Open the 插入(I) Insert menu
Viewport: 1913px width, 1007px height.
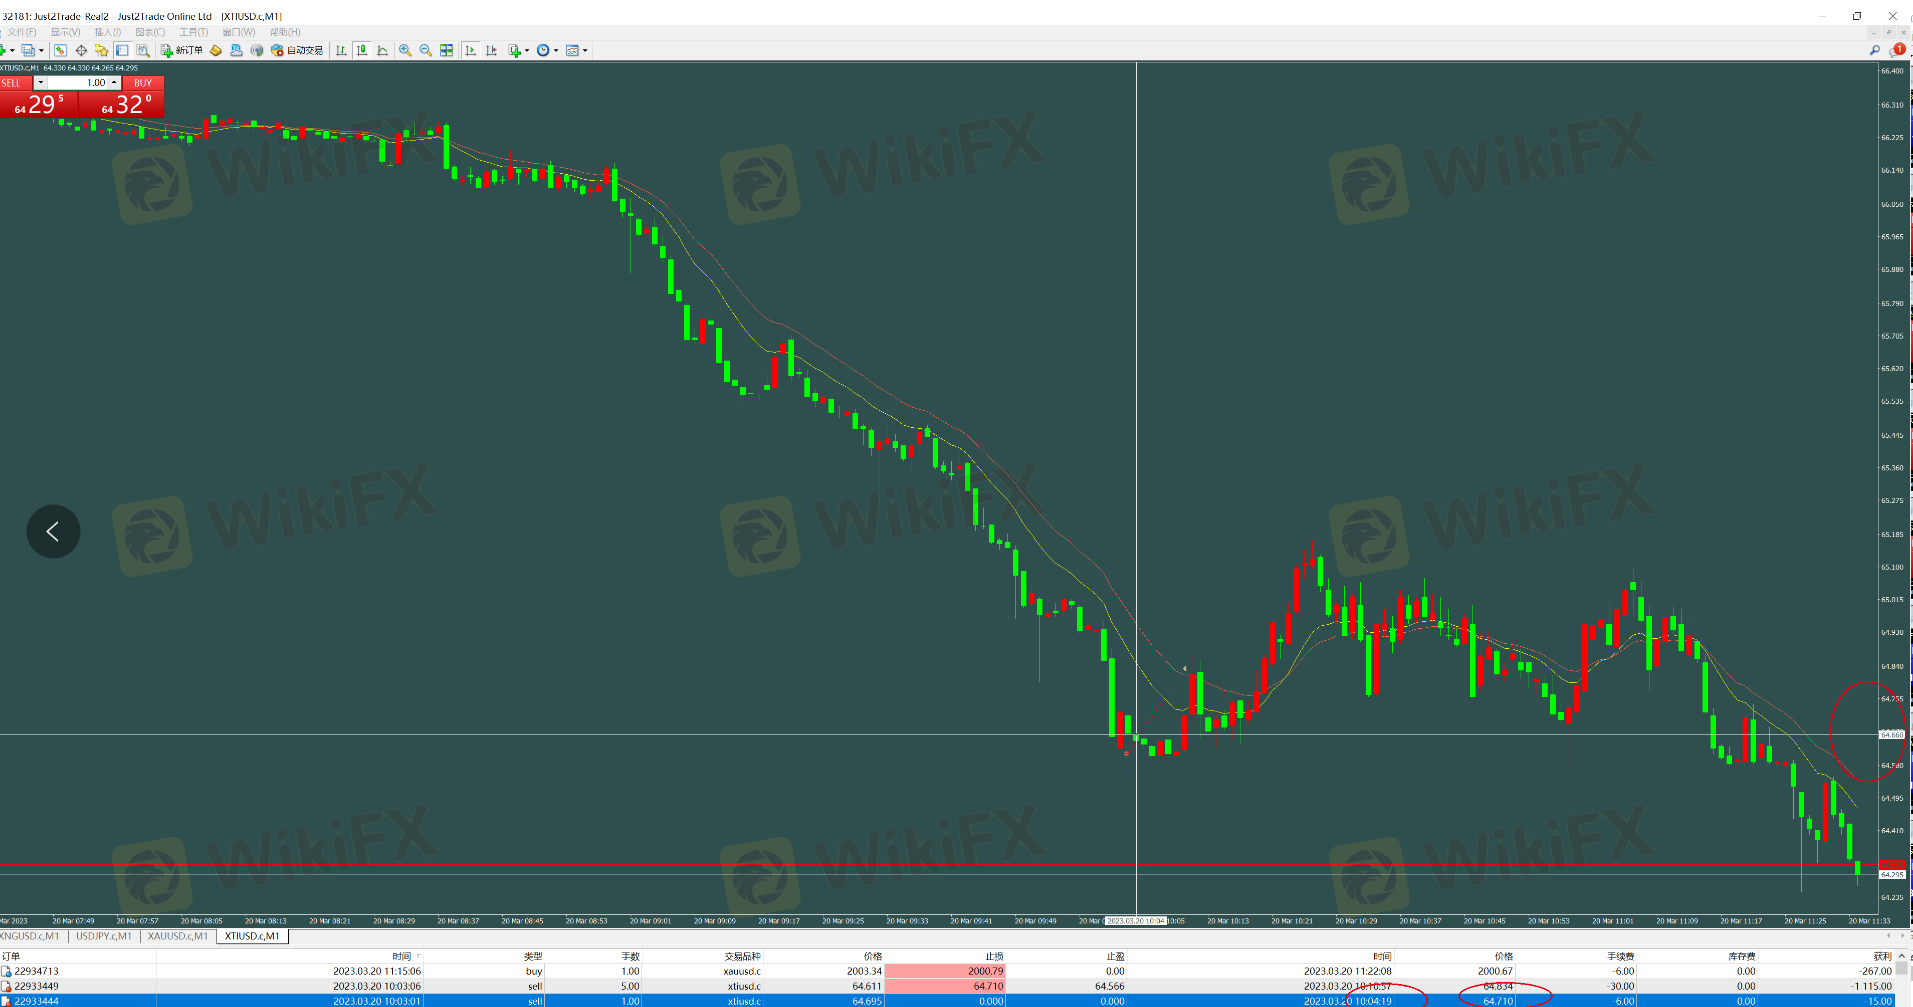pyautogui.click(x=108, y=32)
